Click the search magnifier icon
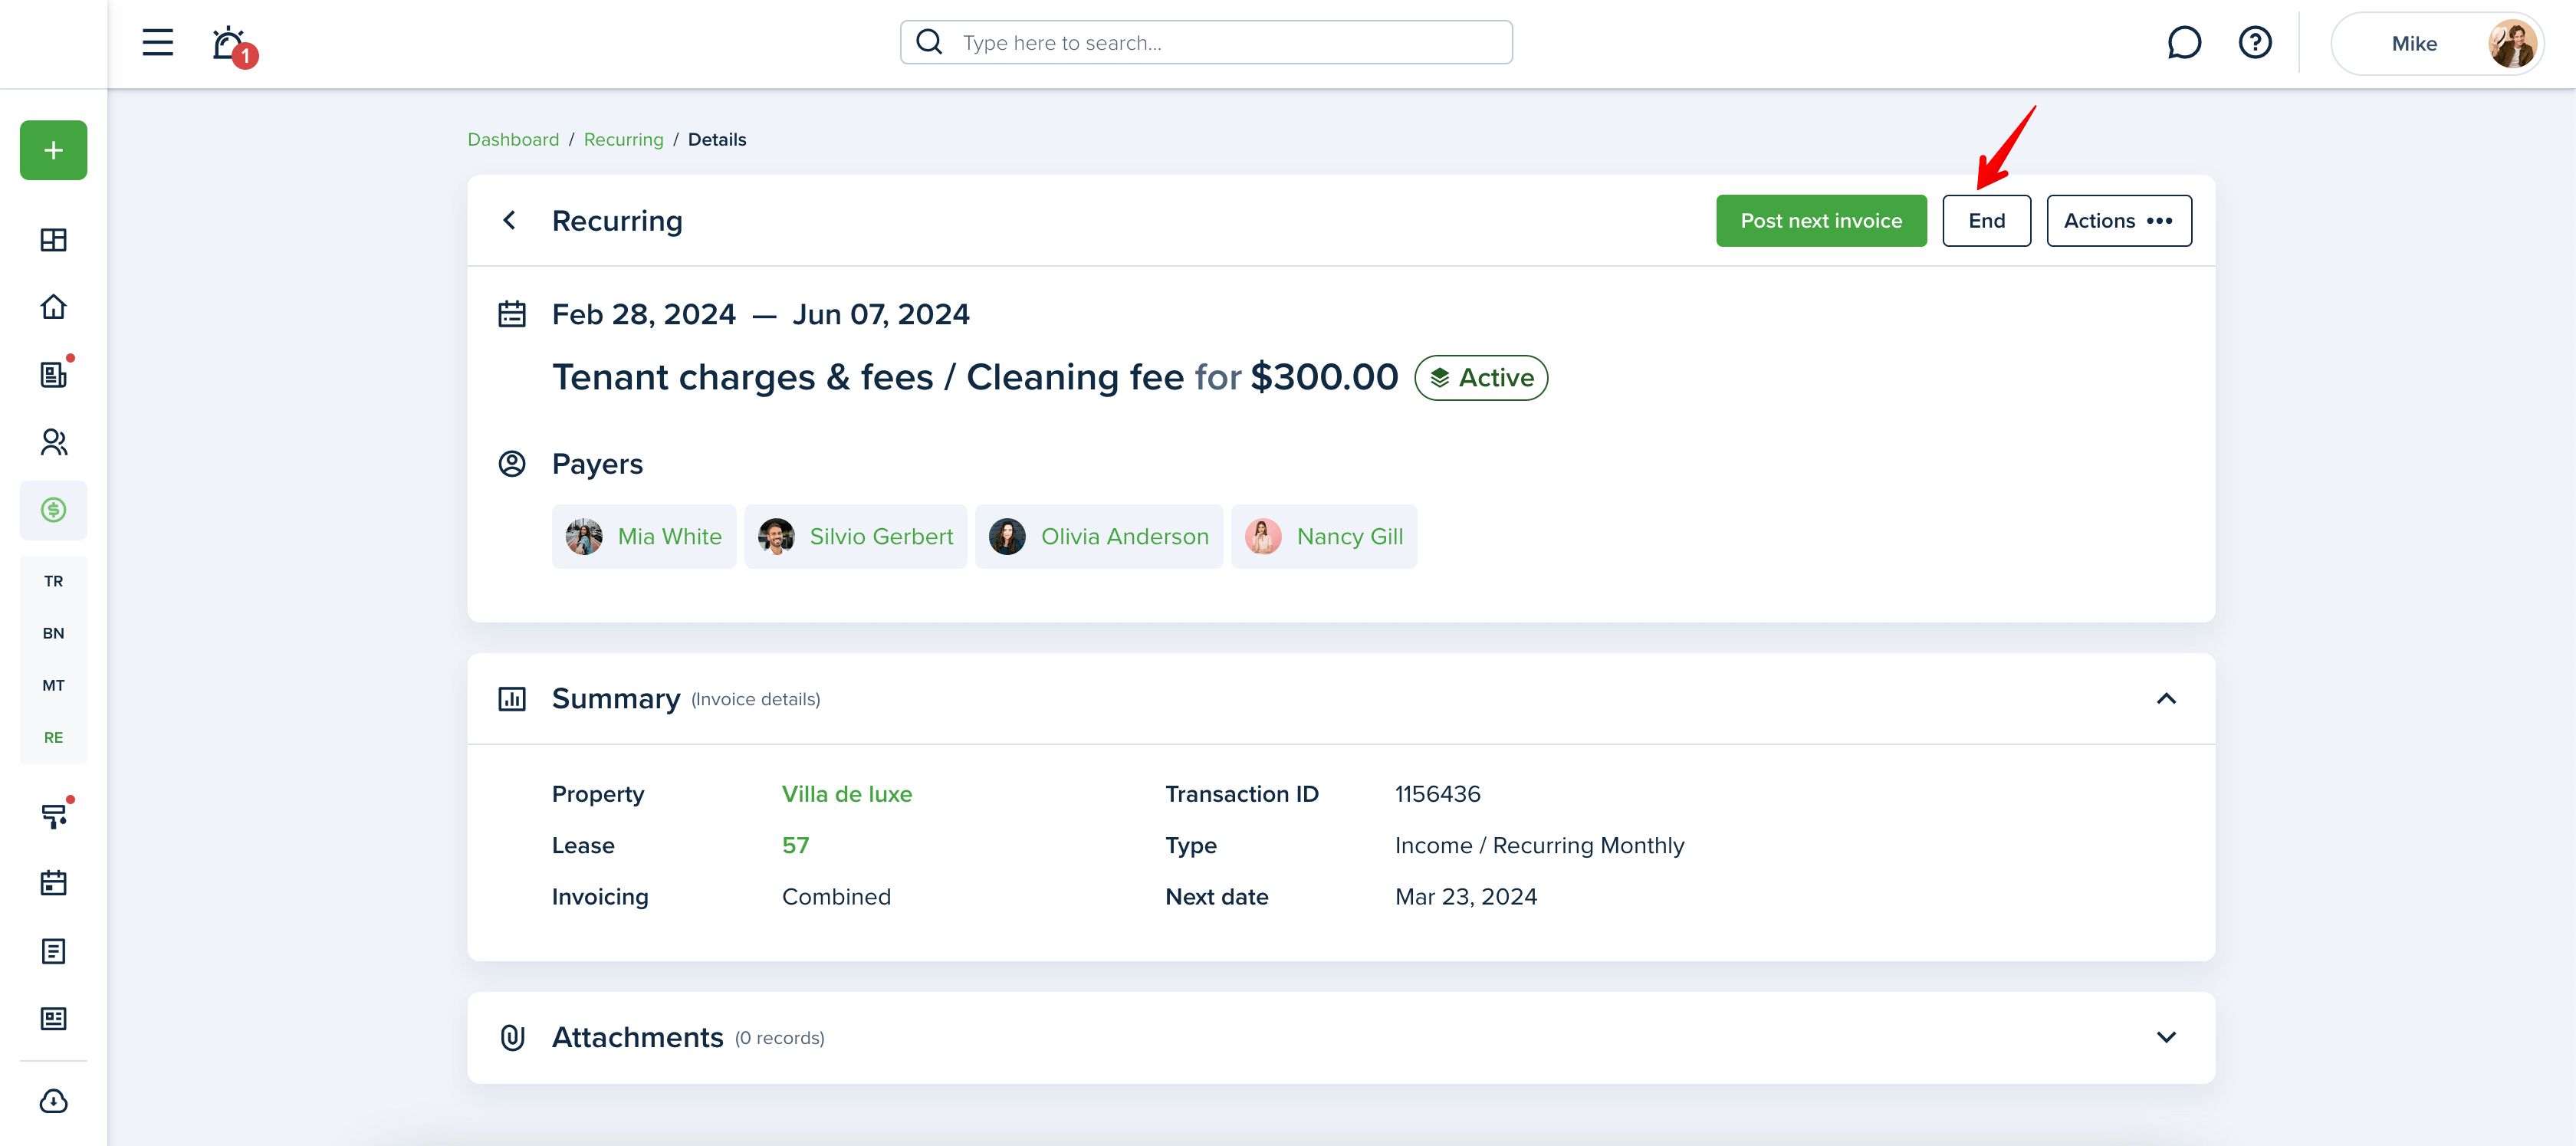The width and height of the screenshot is (2576, 1146). [929, 42]
